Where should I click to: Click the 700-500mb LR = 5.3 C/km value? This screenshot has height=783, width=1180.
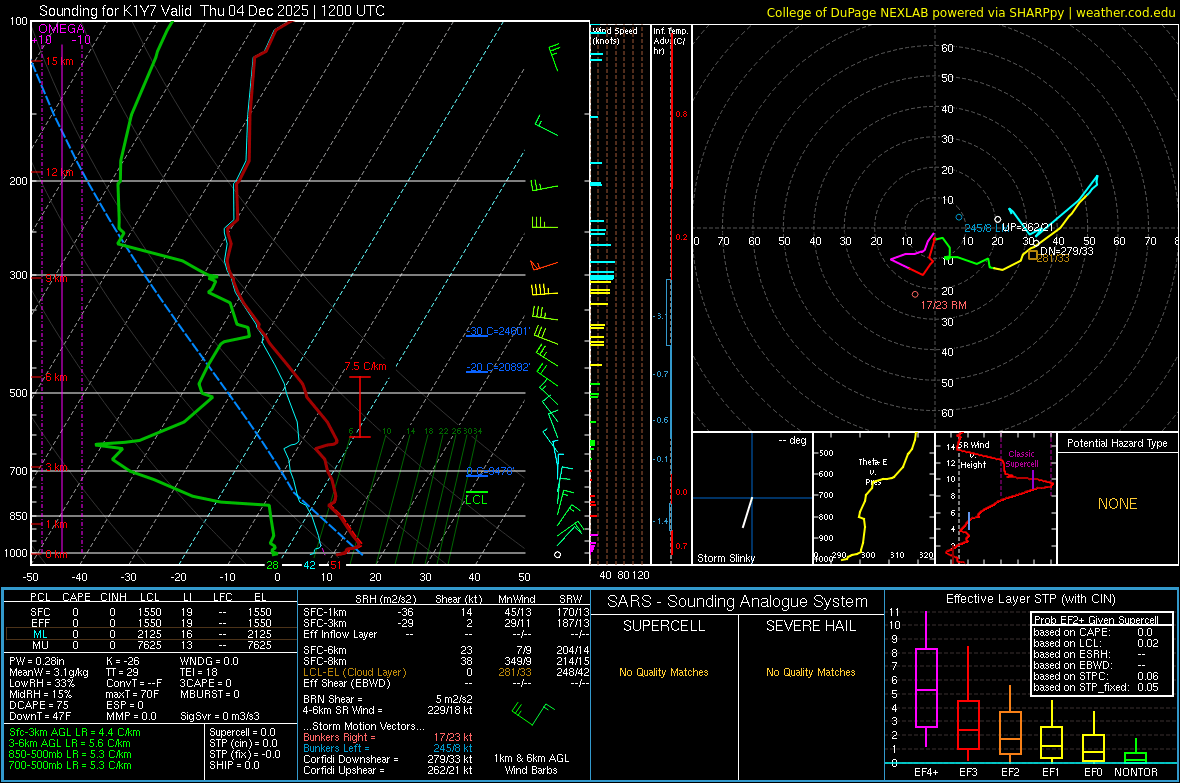pos(70,766)
